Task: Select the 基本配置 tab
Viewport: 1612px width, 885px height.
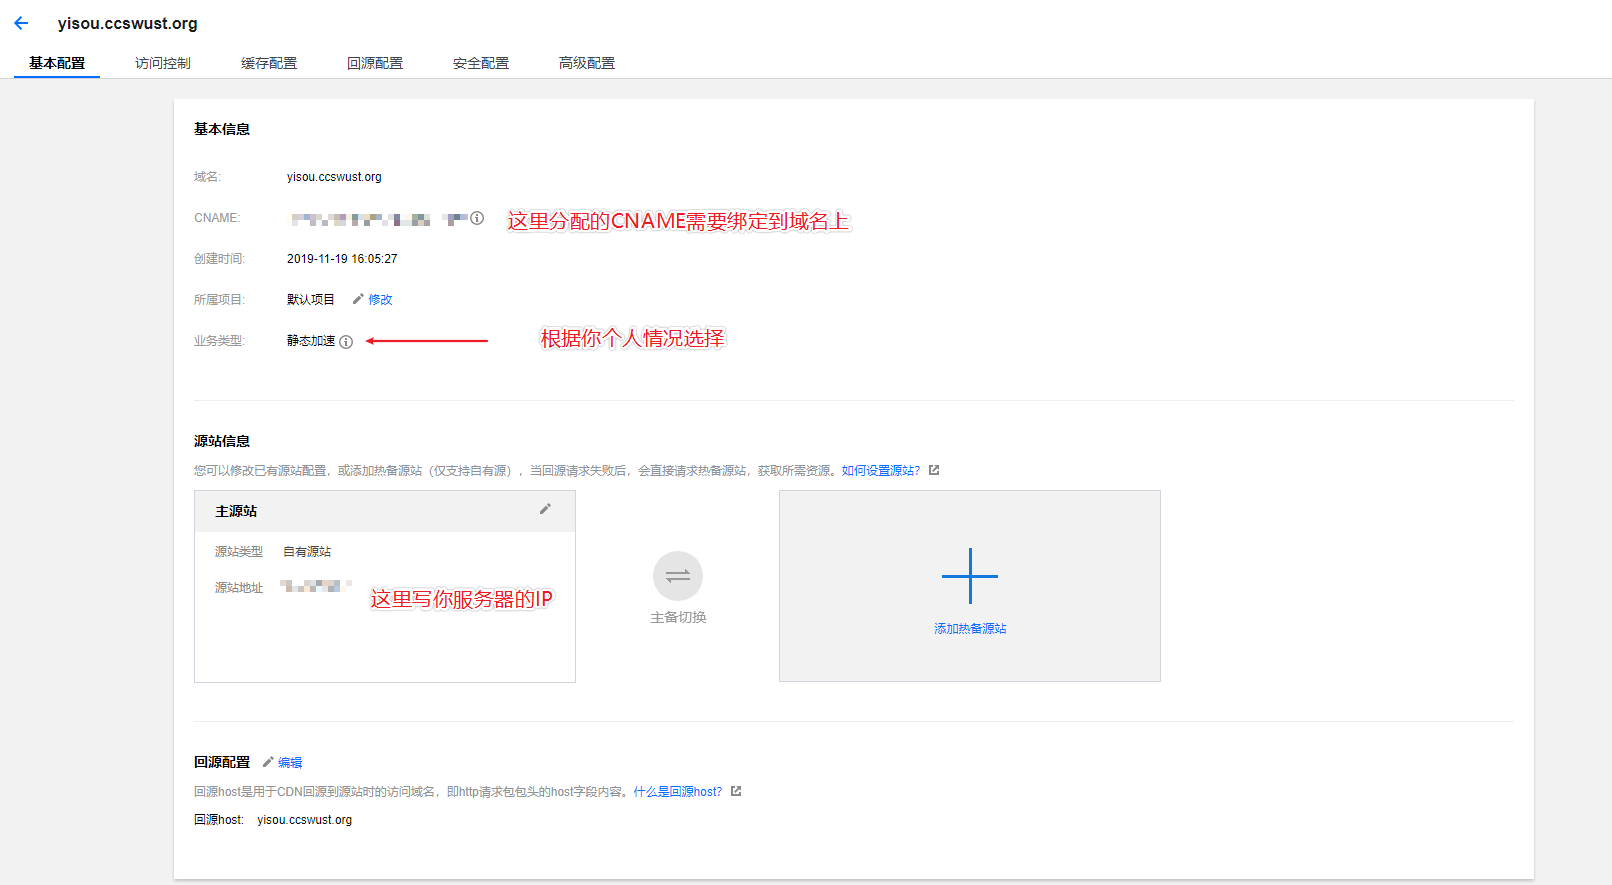Action: pos(57,63)
